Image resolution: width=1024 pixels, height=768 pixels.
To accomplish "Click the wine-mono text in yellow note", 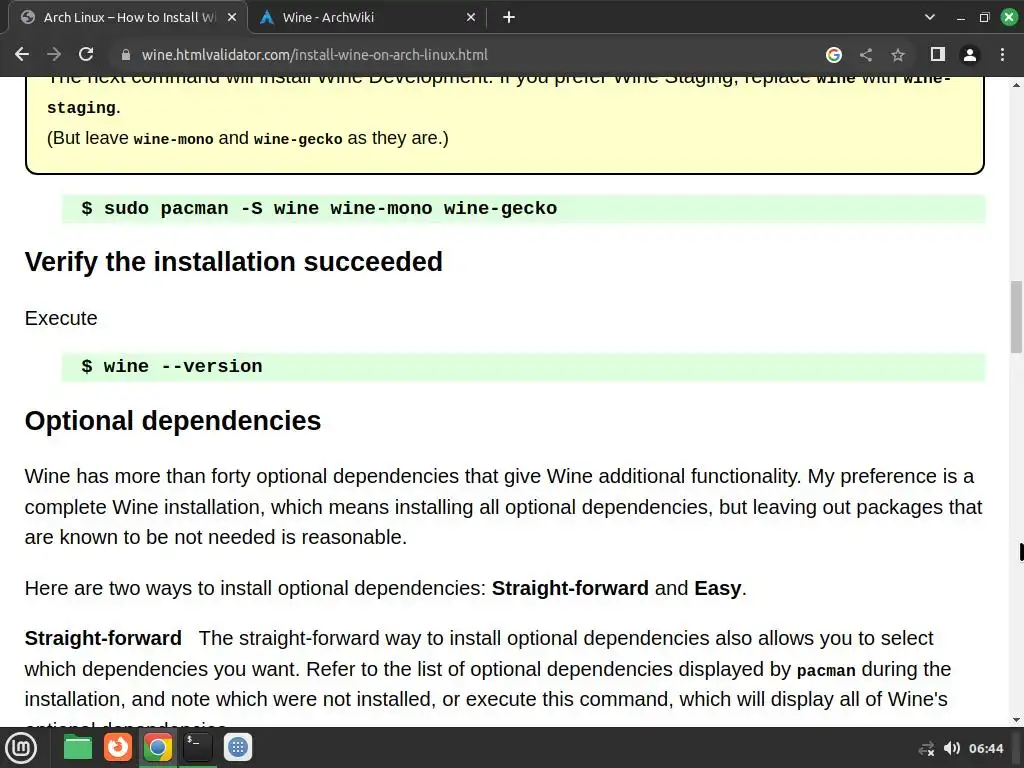I will 173,139.
